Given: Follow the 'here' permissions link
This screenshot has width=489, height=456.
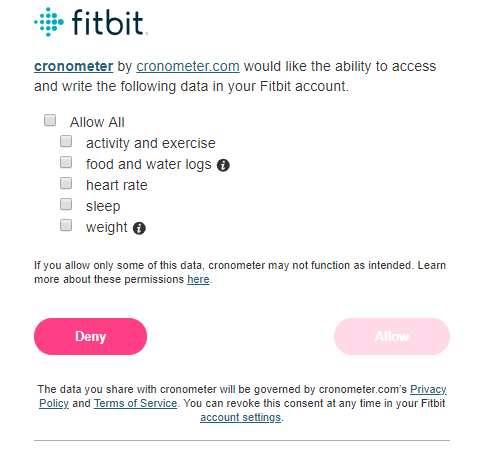Looking at the screenshot, I should pos(198,279).
